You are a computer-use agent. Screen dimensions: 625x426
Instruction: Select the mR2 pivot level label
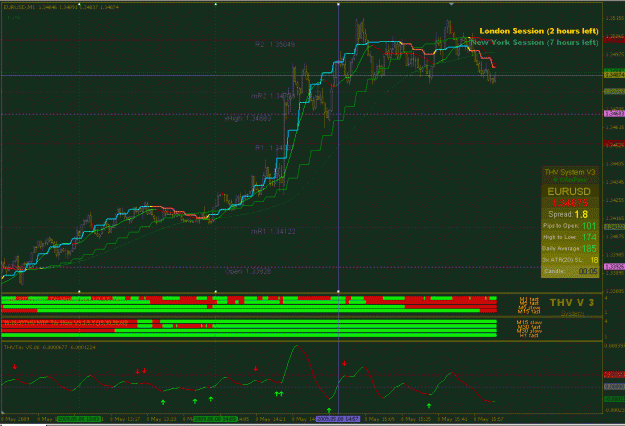coord(273,96)
